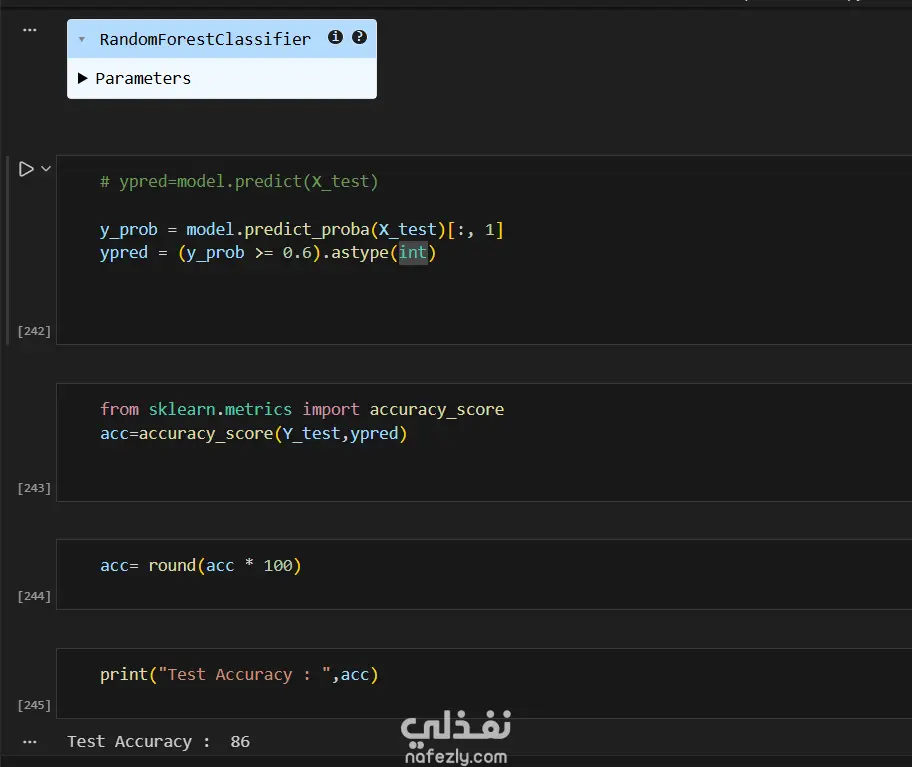912x767 pixels.
Task: Select the [243] execution count label
Action: (x=34, y=488)
